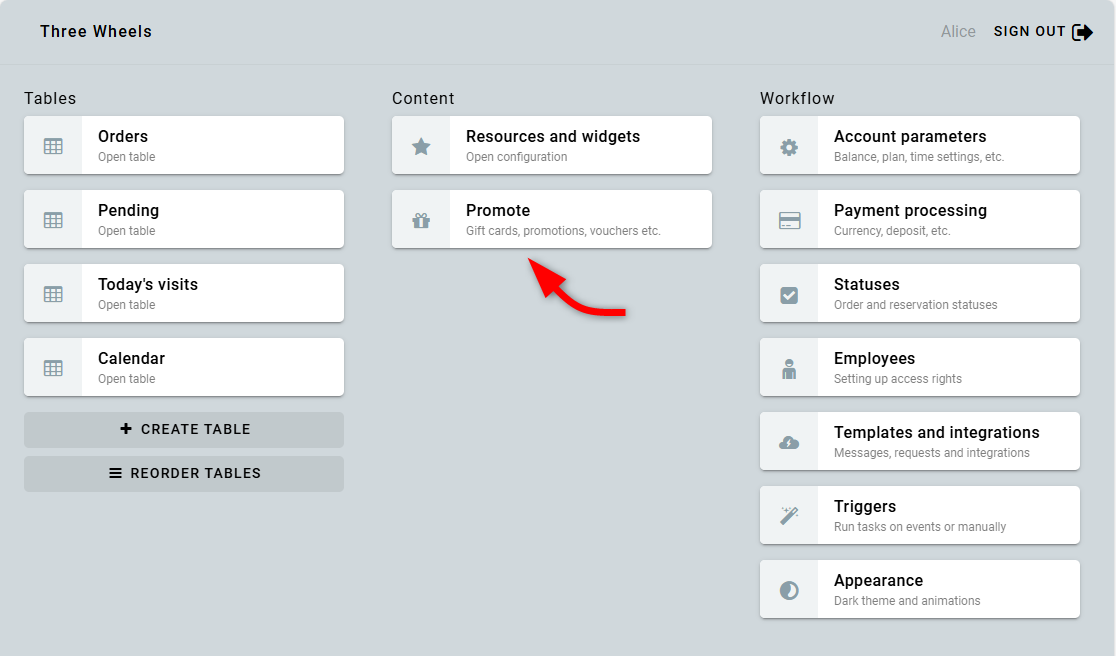Click the star icon for Resources and widgets

[421, 146]
